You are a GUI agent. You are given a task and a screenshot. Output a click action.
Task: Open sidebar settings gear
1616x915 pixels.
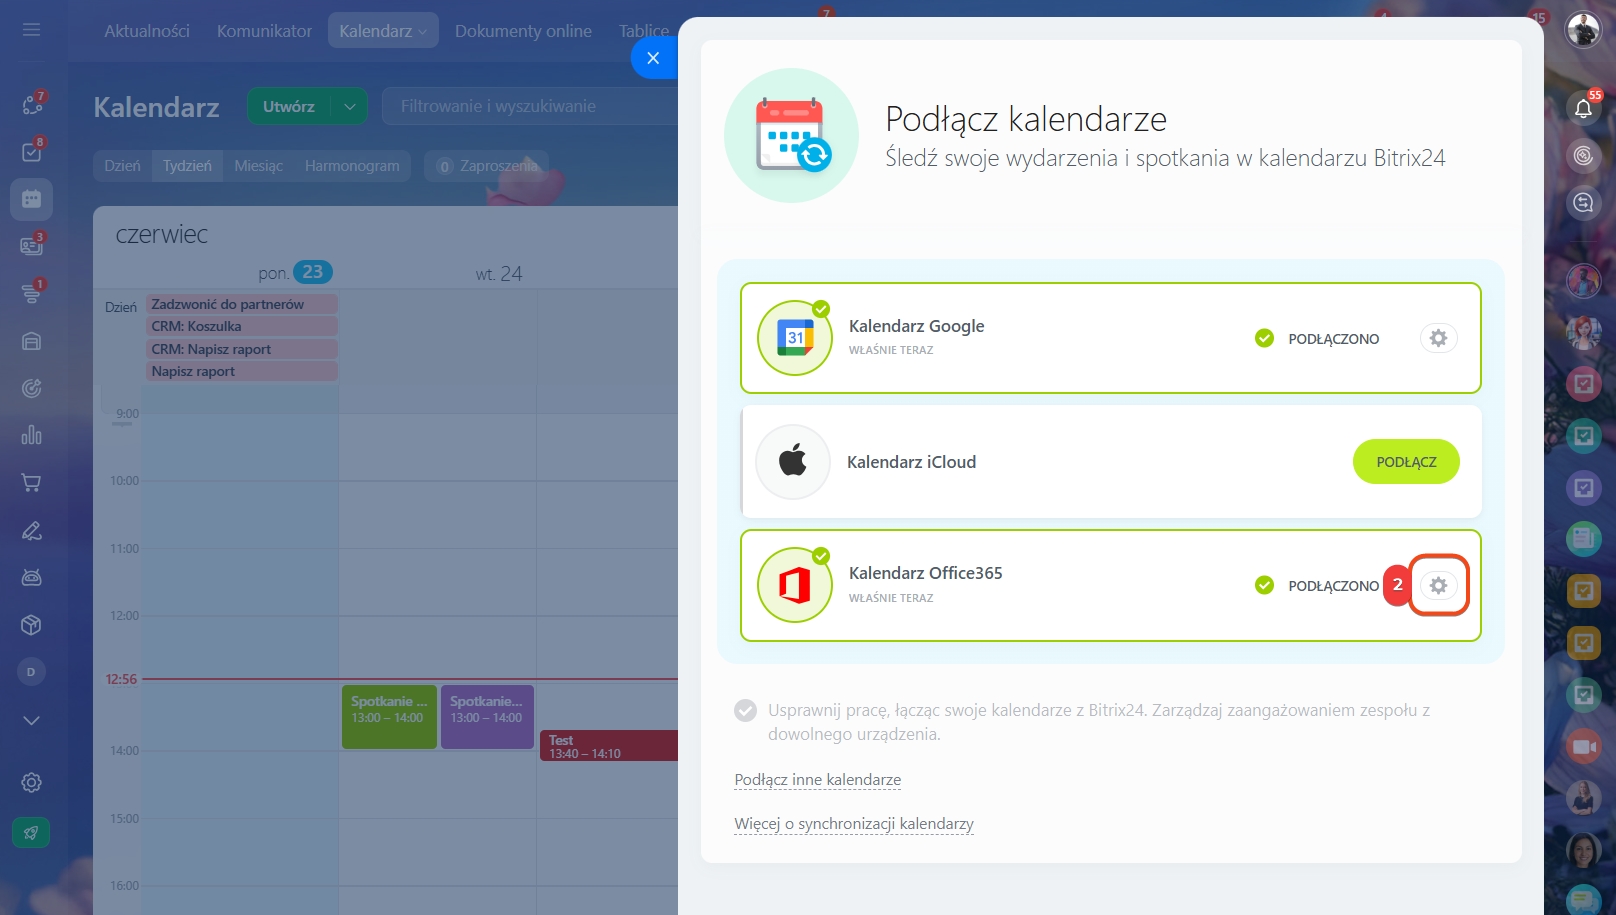tap(31, 783)
